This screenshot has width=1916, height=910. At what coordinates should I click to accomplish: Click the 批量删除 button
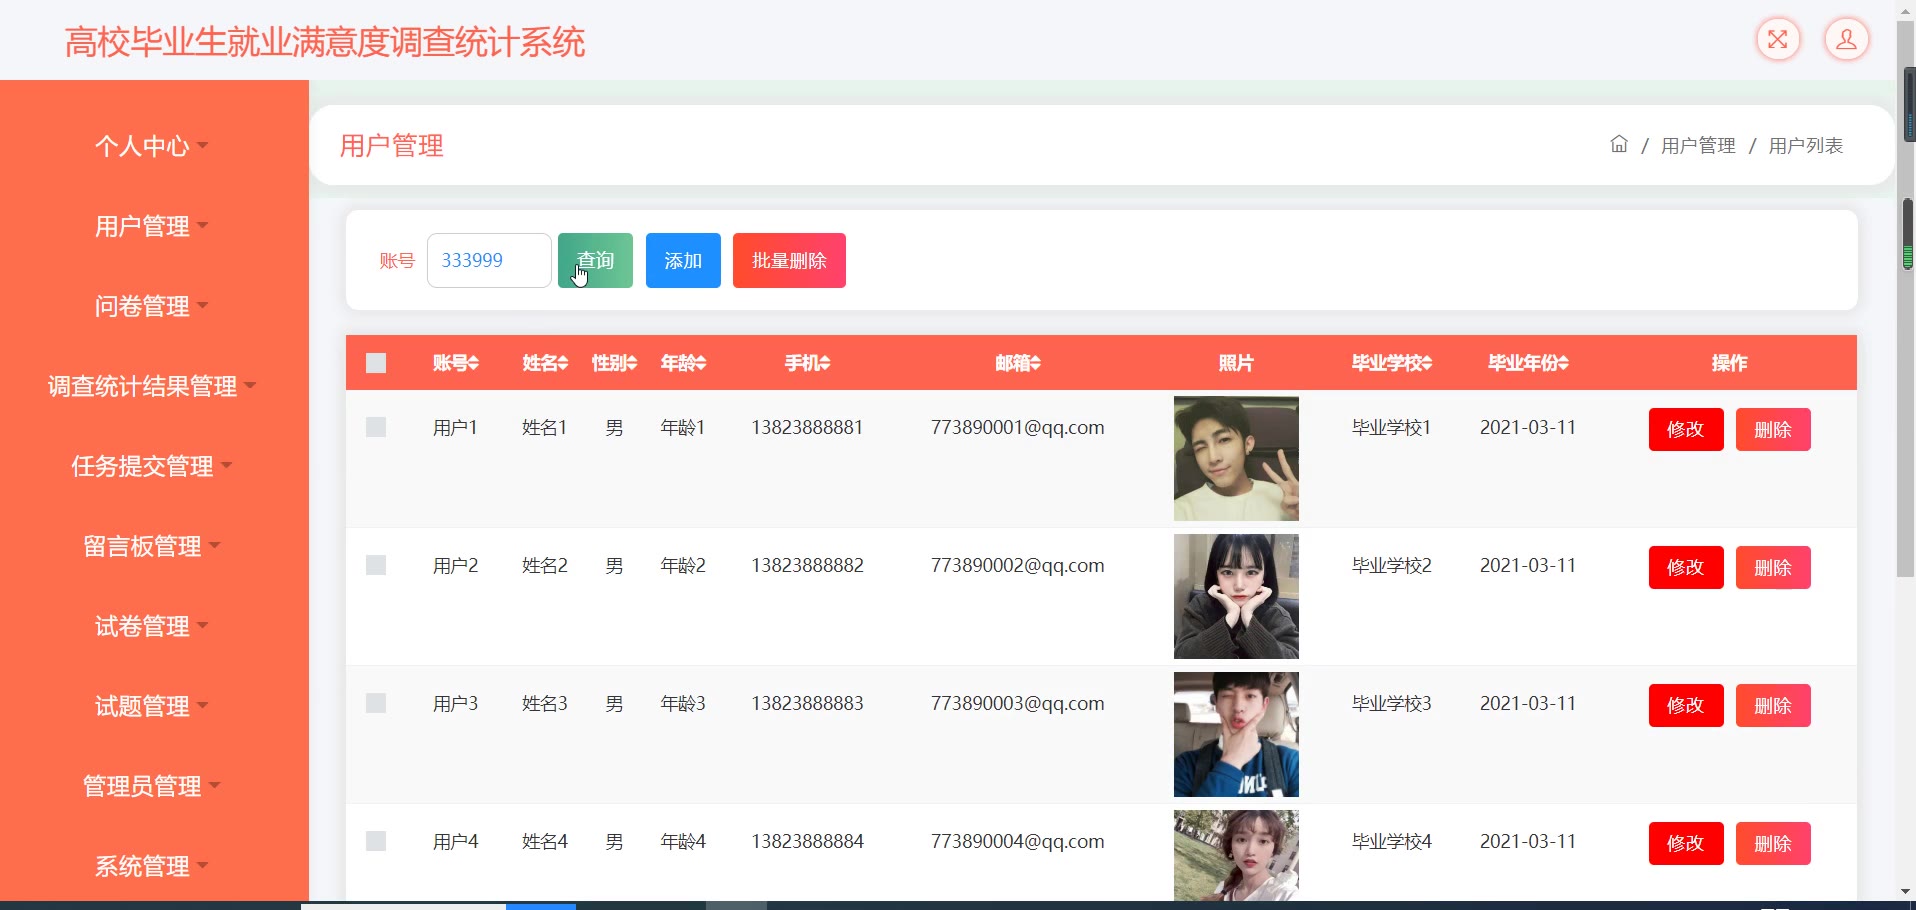click(789, 260)
